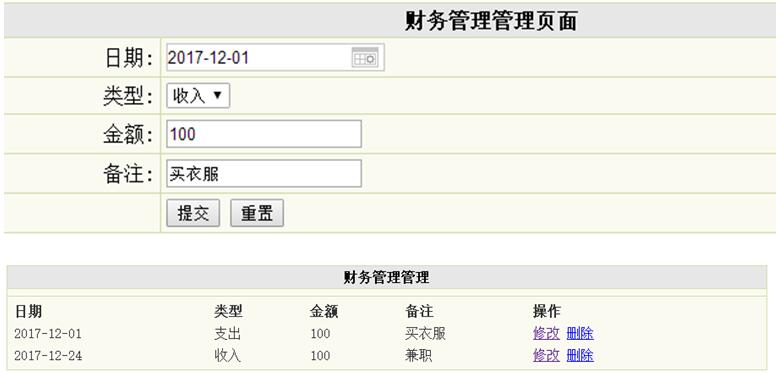Click the 买衣服 remark cell in table
The width and height of the screenshot is (776, 374).
tap(425, 334)
